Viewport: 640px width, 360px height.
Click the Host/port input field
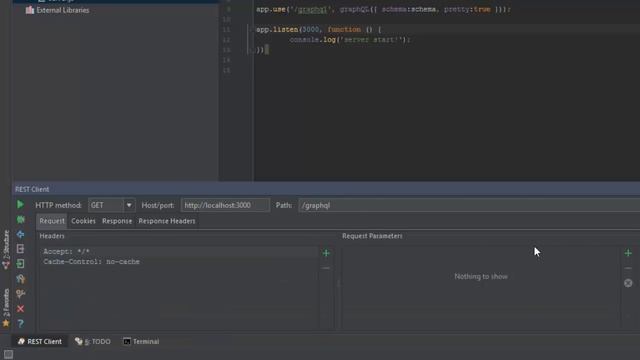pyautogui.click(x=225, y=205)
